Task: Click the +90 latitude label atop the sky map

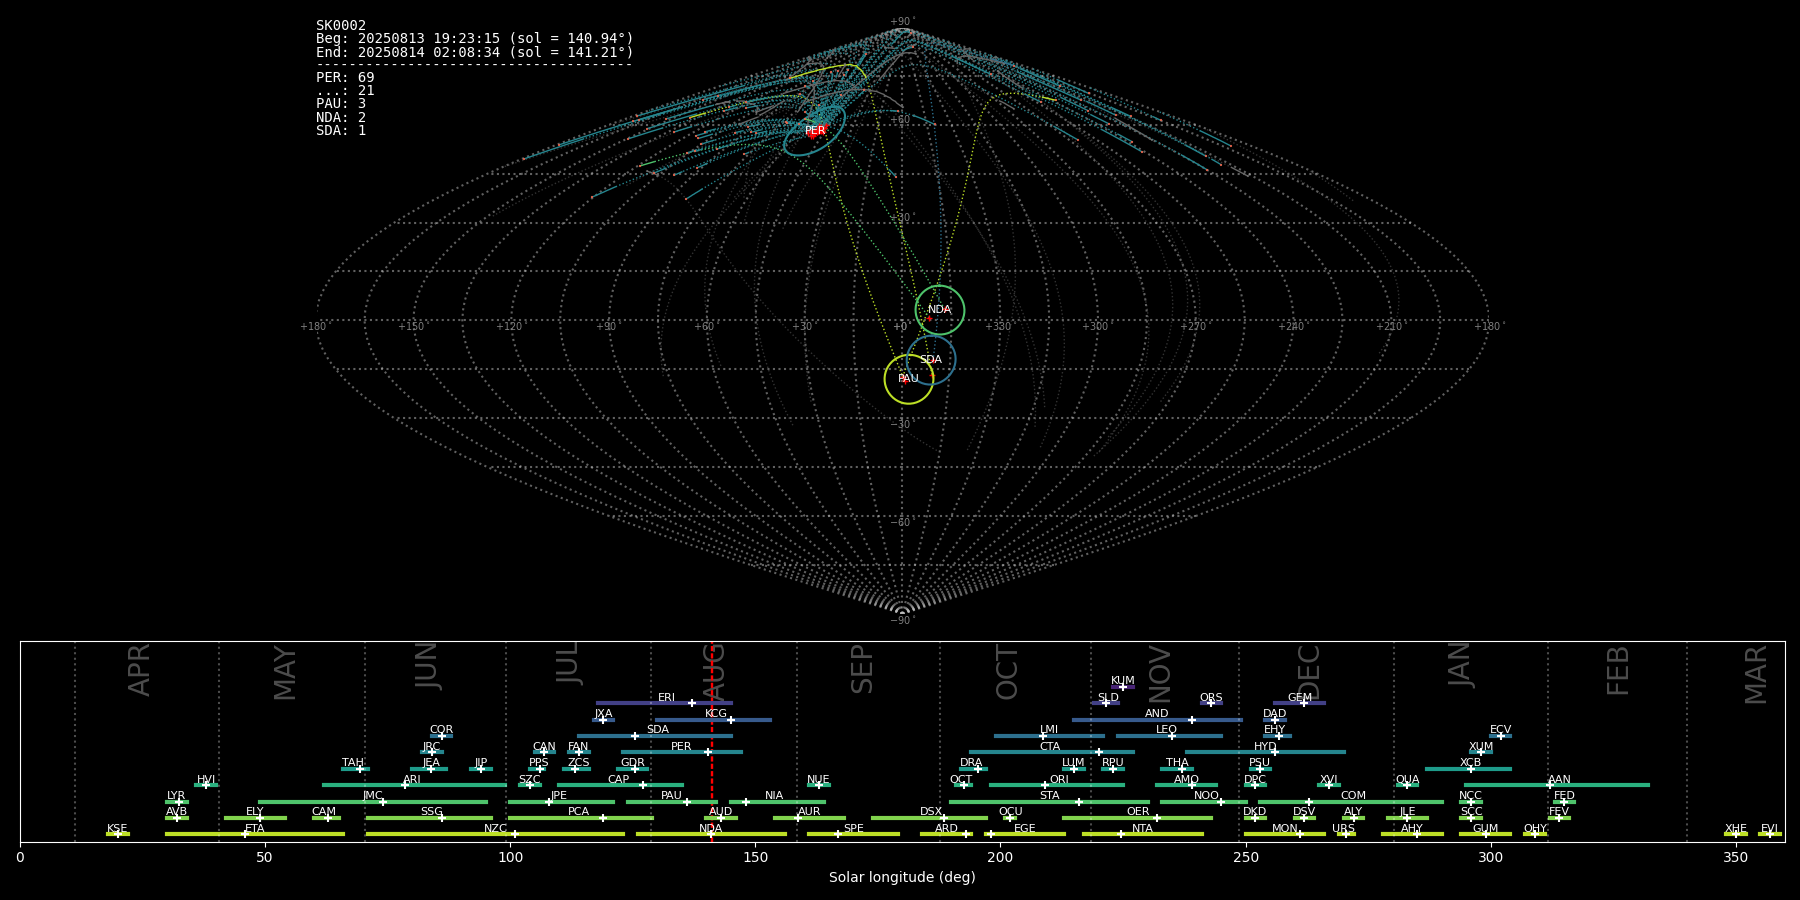Action: pos(902,21)
